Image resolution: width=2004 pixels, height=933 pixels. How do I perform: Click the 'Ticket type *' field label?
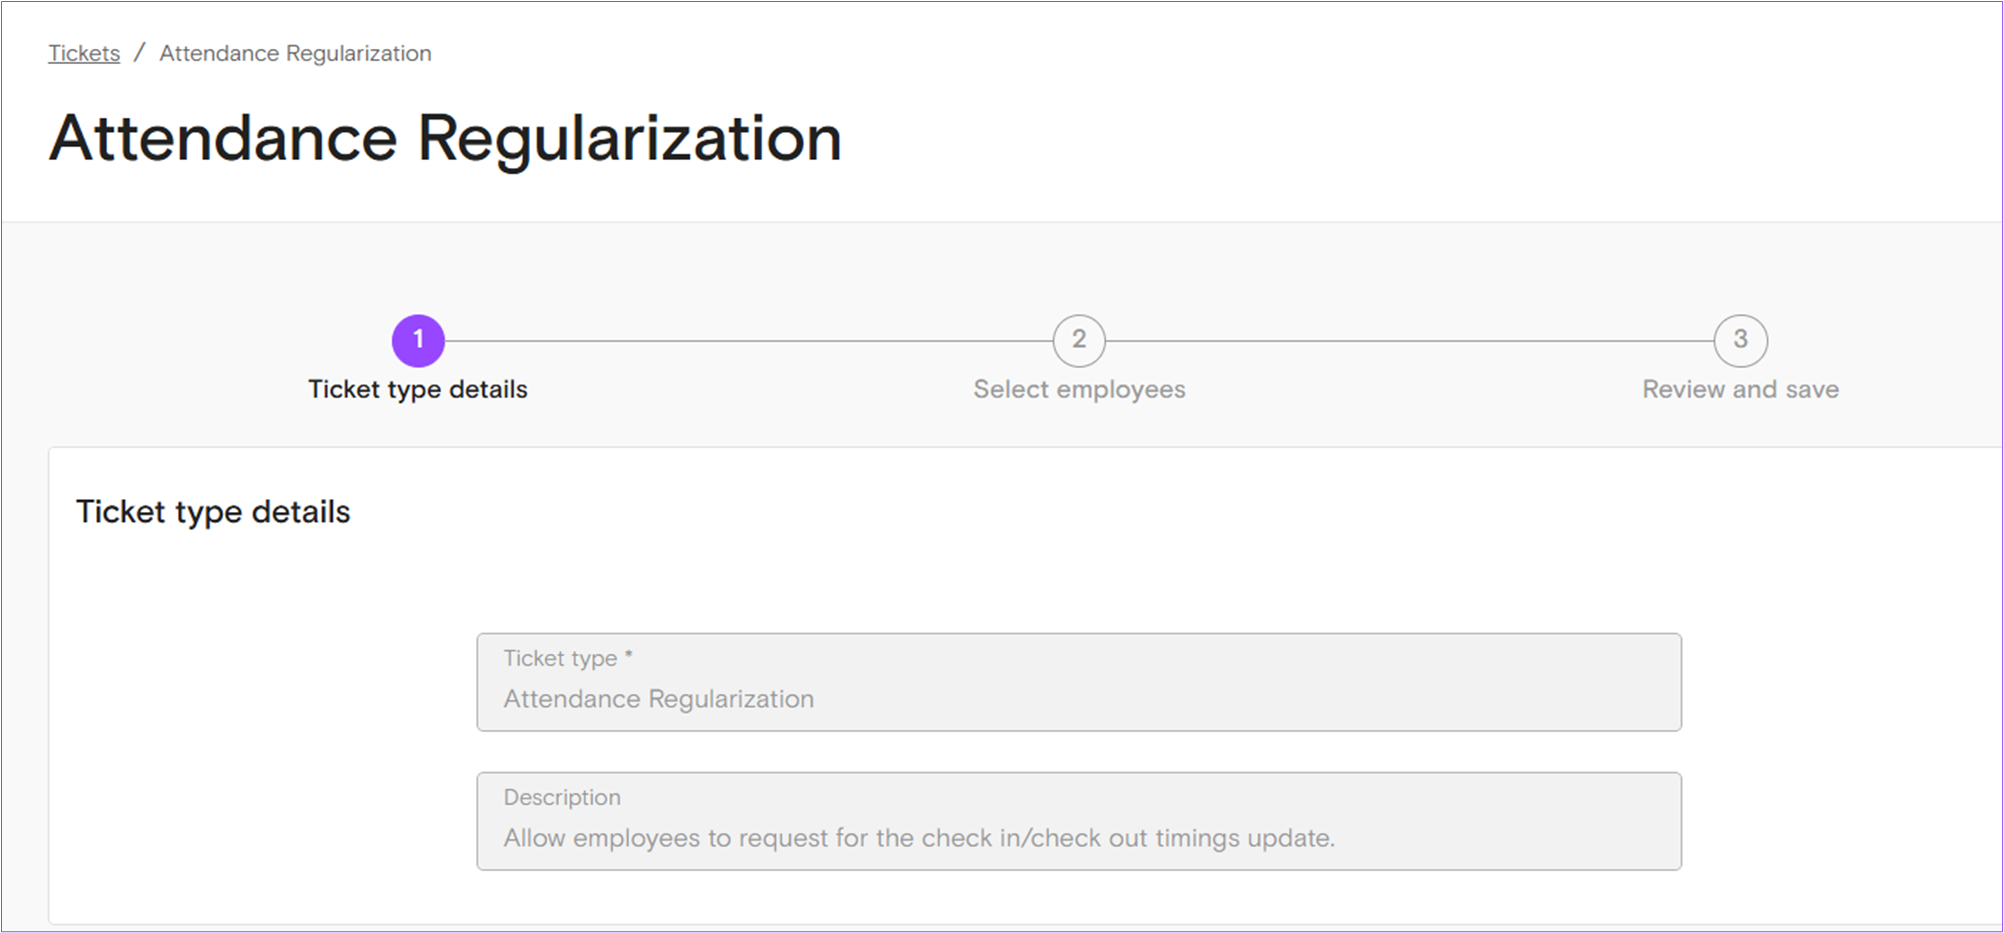point(560,658)
